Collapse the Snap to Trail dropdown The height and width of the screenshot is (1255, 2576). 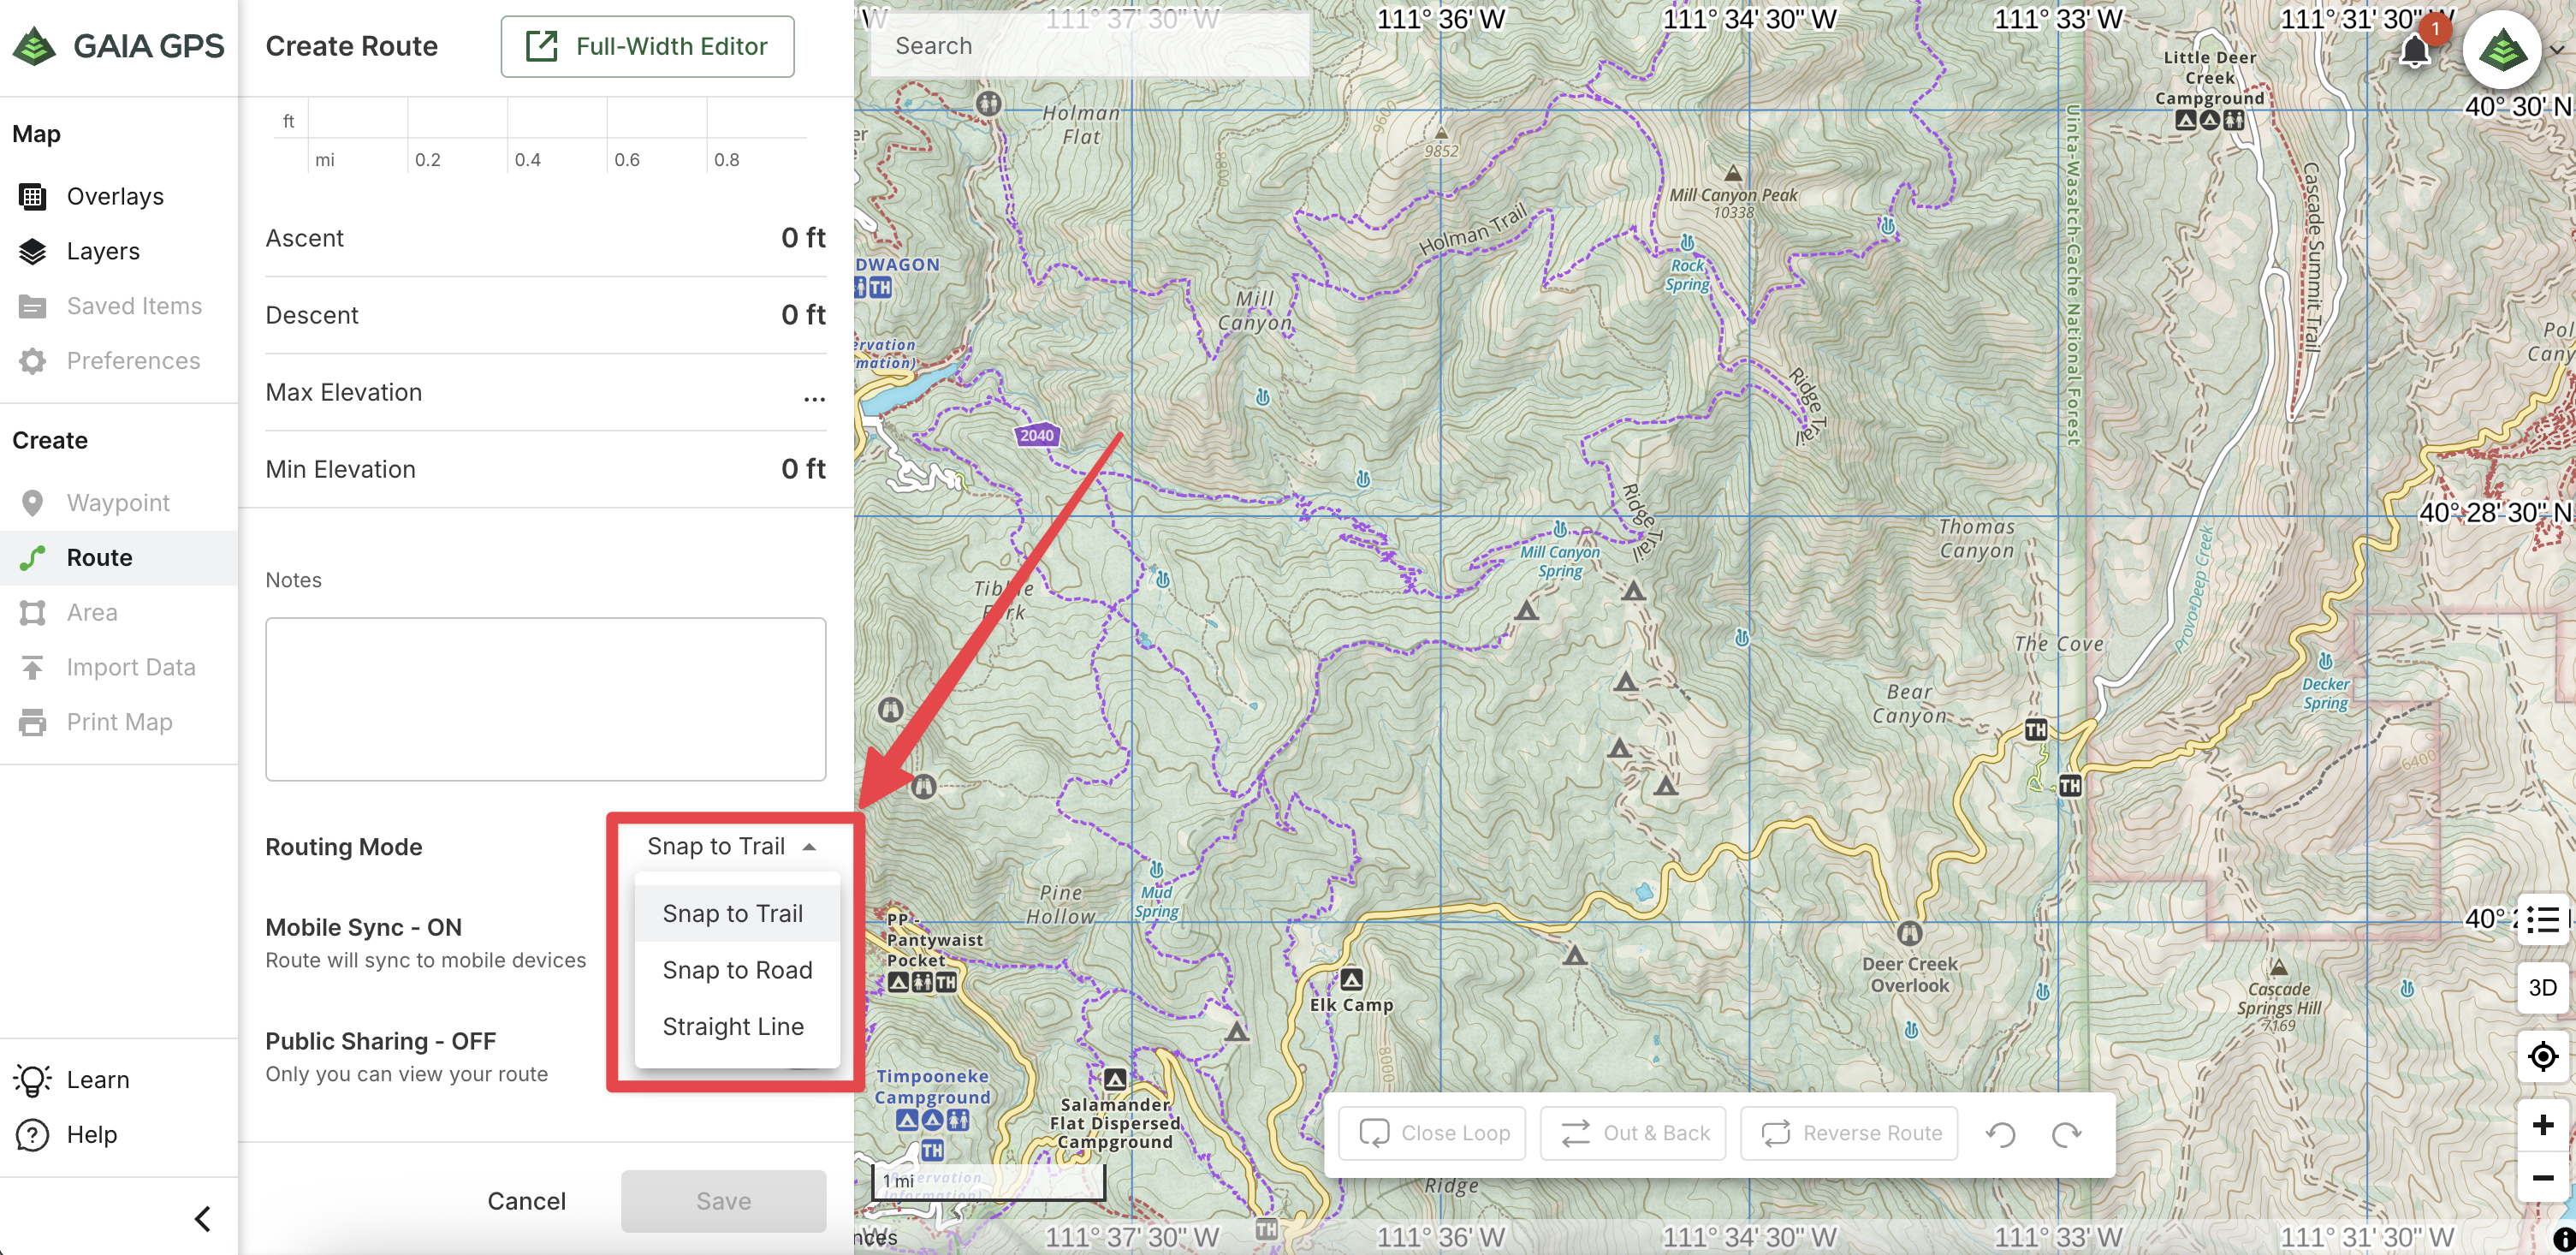point(731,846)
